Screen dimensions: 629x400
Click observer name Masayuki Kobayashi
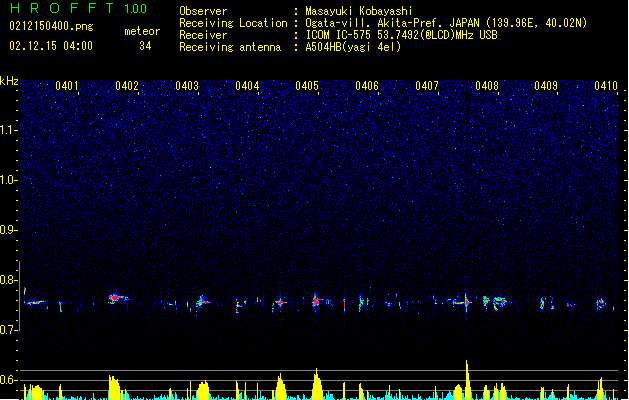359,11
